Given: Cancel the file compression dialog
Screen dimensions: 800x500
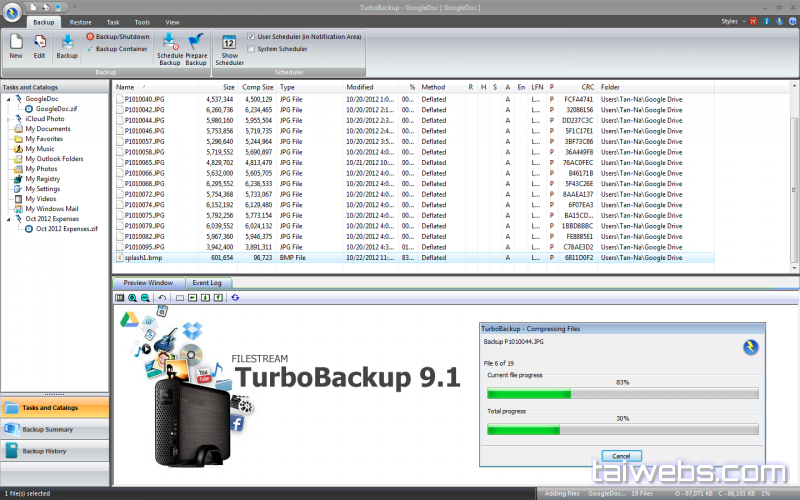Looking at the screenshot, I should 619,455.
